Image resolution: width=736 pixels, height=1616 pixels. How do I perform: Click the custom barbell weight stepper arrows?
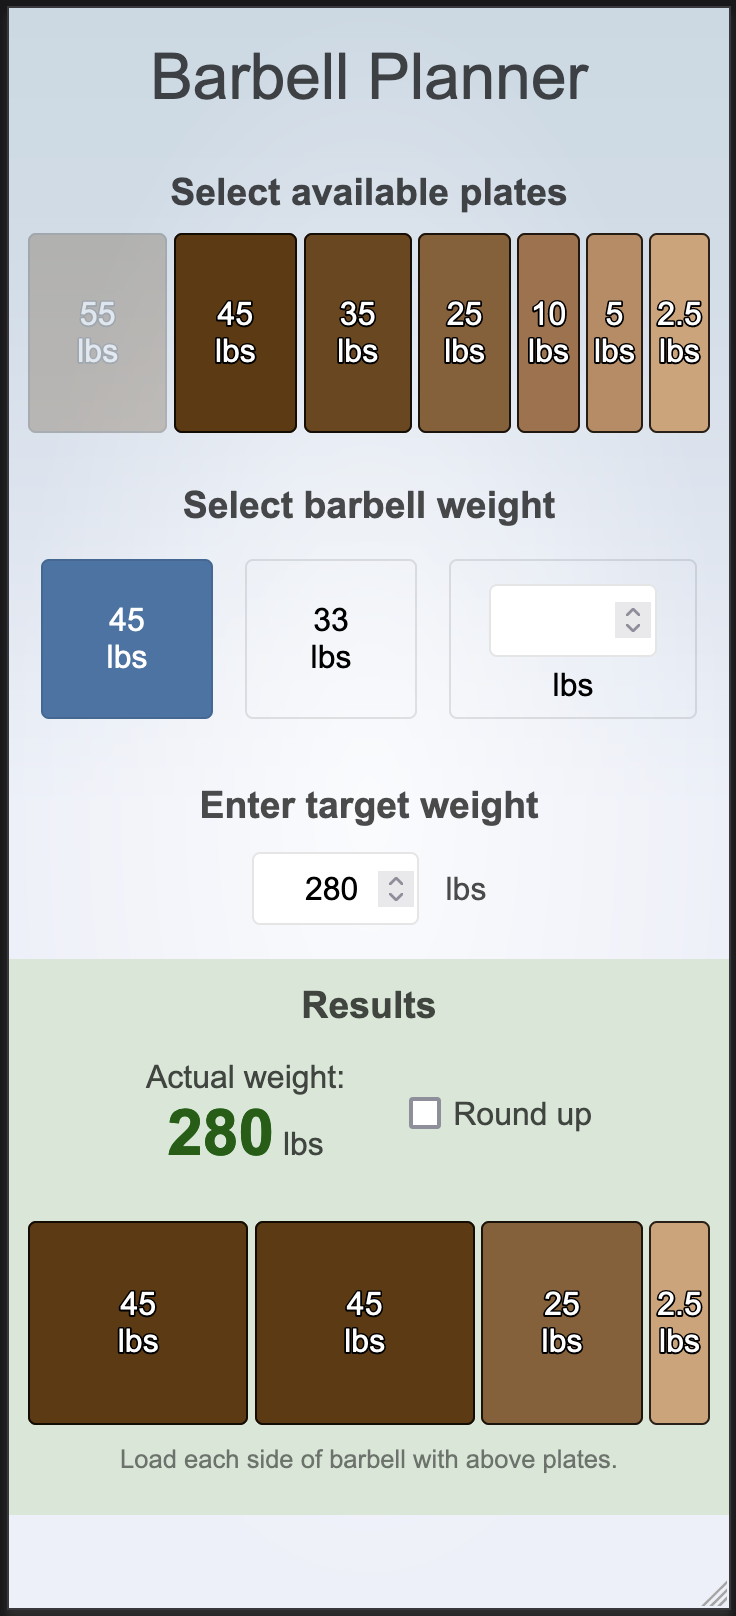pyautogui.click(x=632, y=620)
